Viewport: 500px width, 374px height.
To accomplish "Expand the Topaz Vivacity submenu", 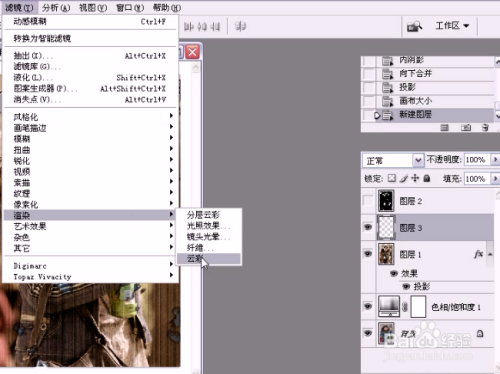I will coord(90,277).
